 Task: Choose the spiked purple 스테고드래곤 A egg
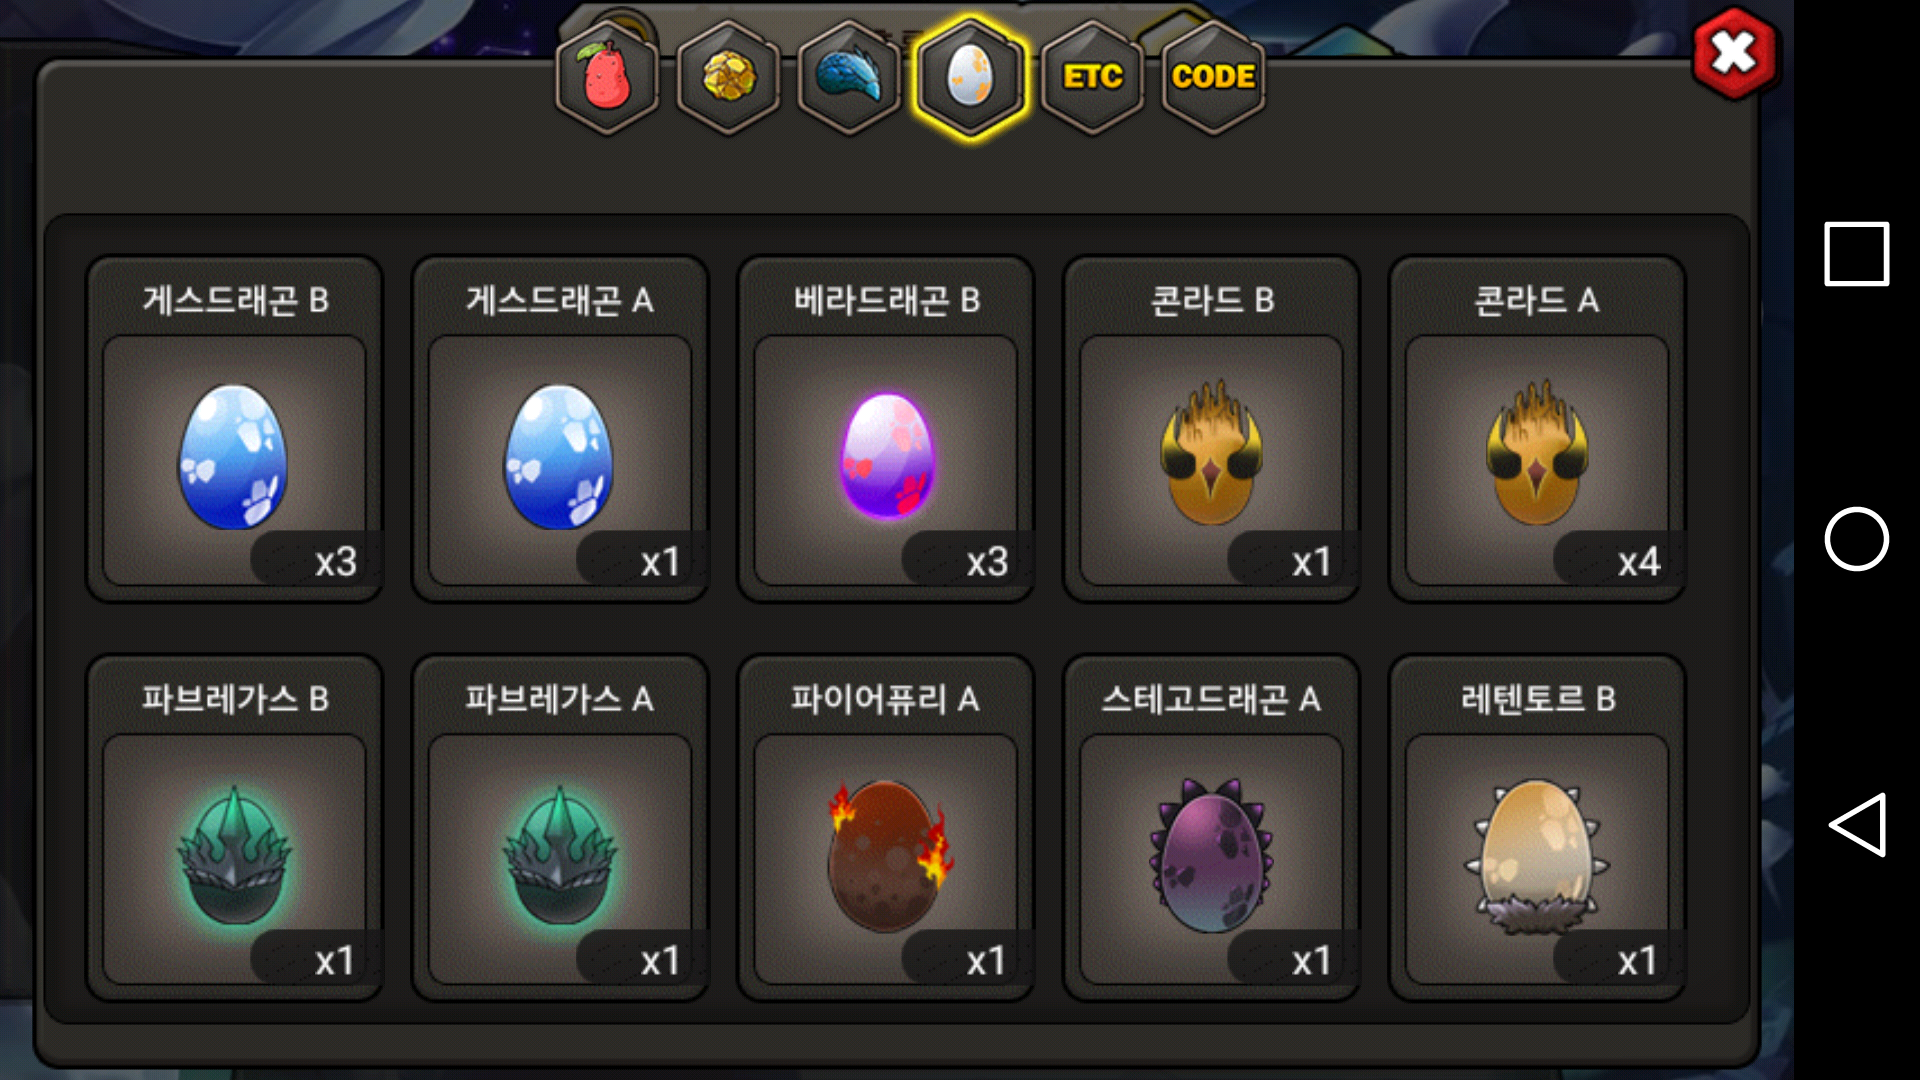1211,828
